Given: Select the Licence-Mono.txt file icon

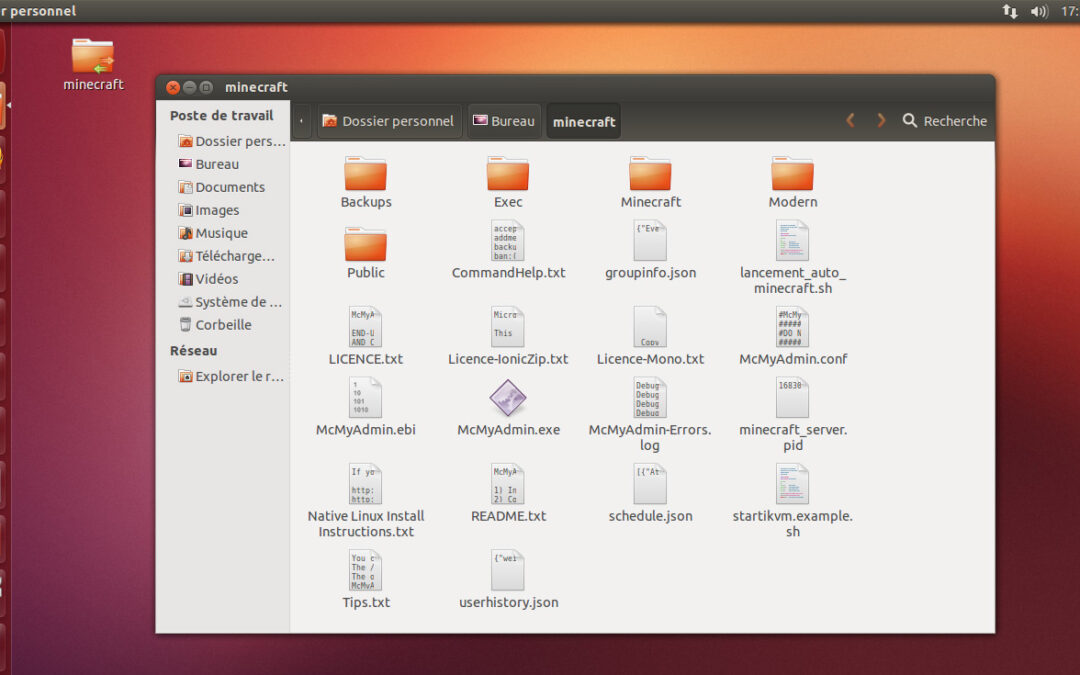Looking at the screenshot, I should tap(650, 327).
